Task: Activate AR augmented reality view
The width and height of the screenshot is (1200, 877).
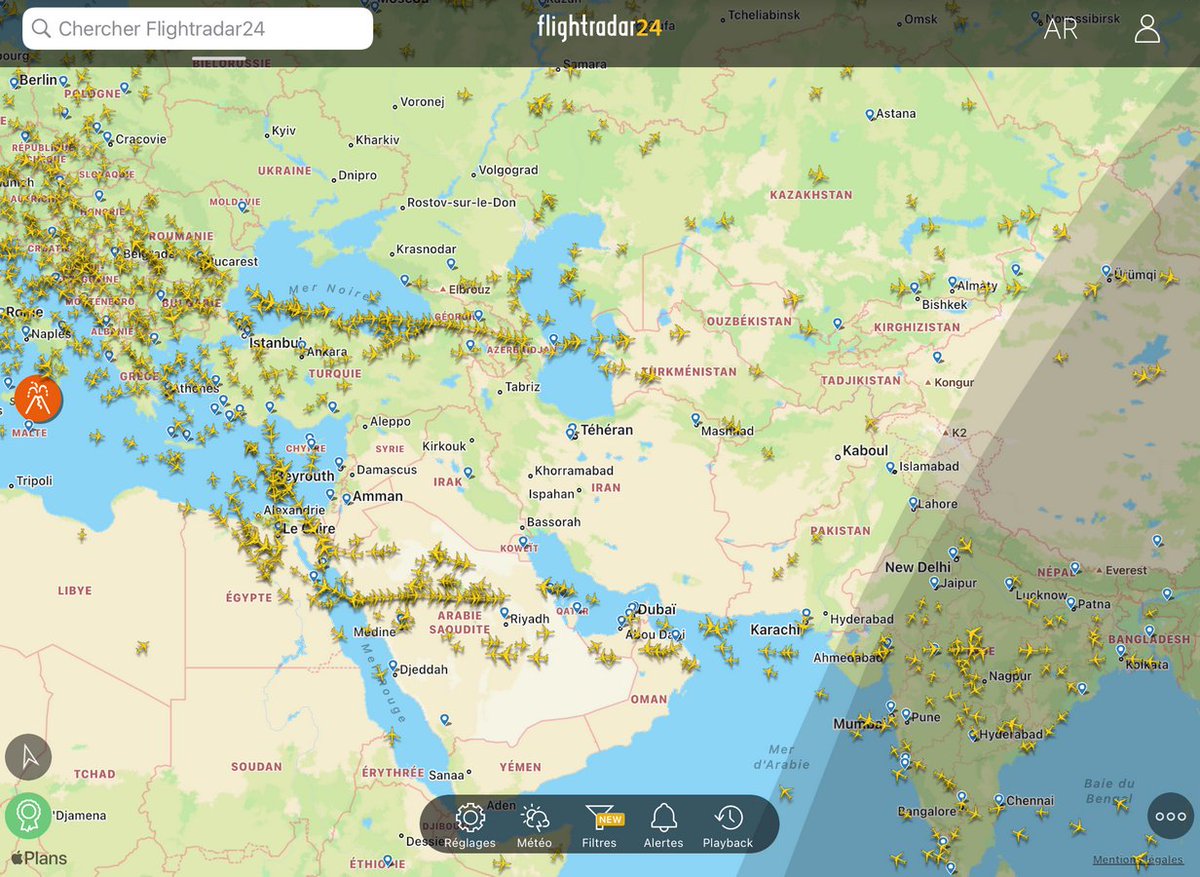Action: pyautogui.click(x=1060, y=31)
